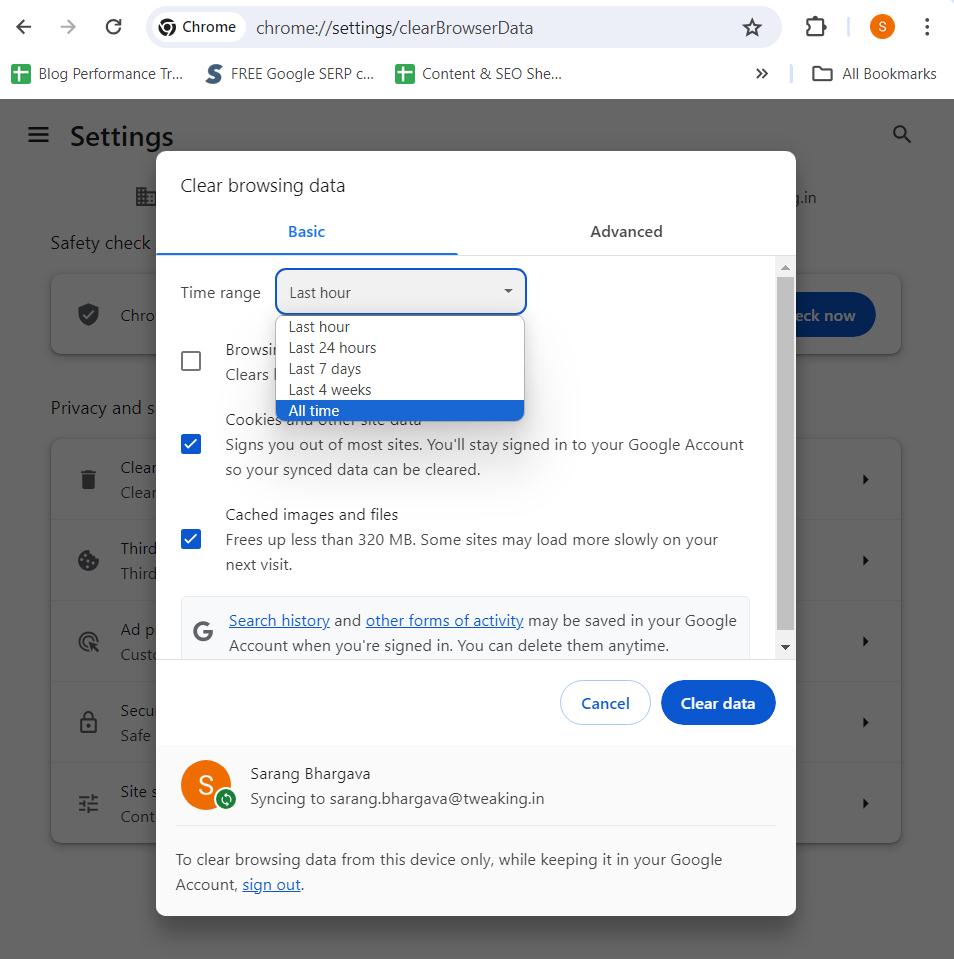954x959 pixels.
Task: Click the browser reload icon
Action: pyautogui.click(x=114, y=27)
